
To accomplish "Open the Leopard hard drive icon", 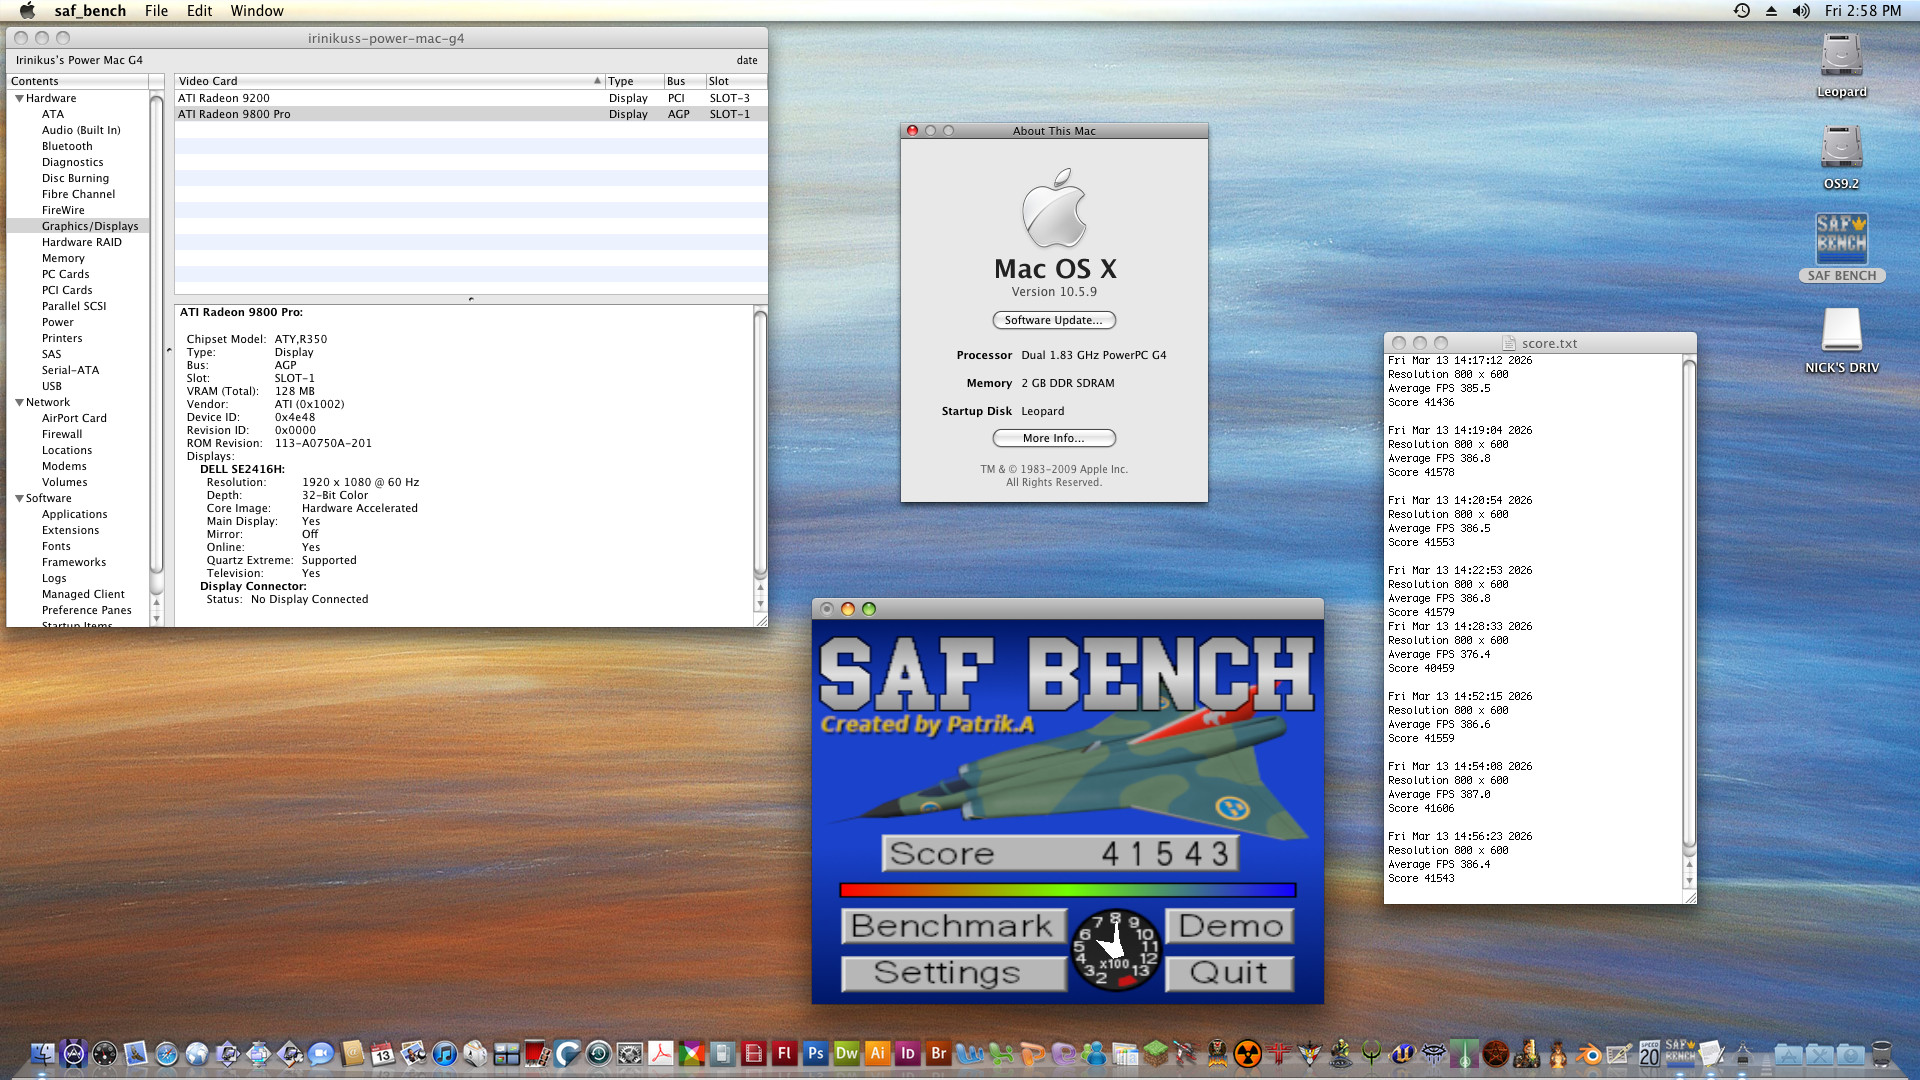I will (x=1841, y=57).
